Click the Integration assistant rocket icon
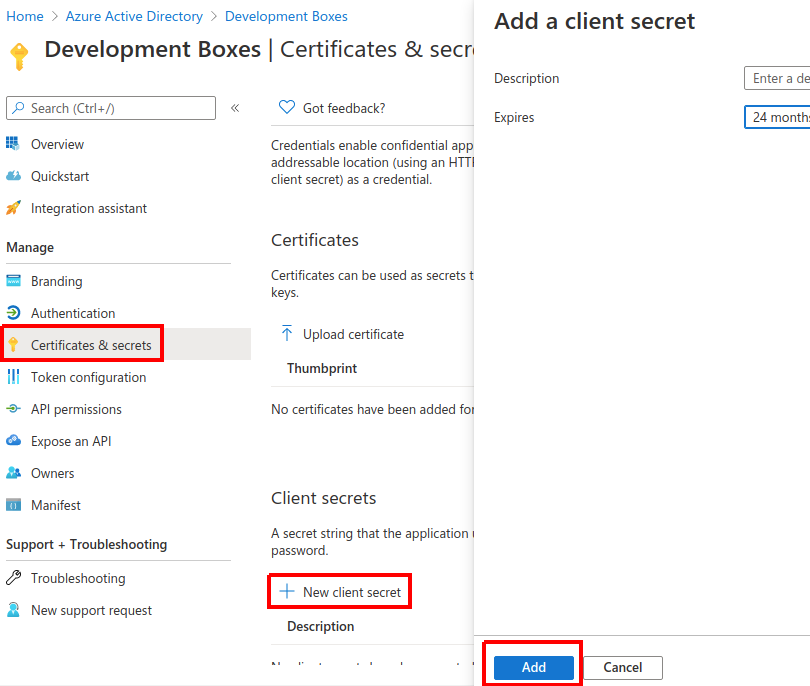Image resolution: width=810 pixels, height=686 pixels. [13, 208]
